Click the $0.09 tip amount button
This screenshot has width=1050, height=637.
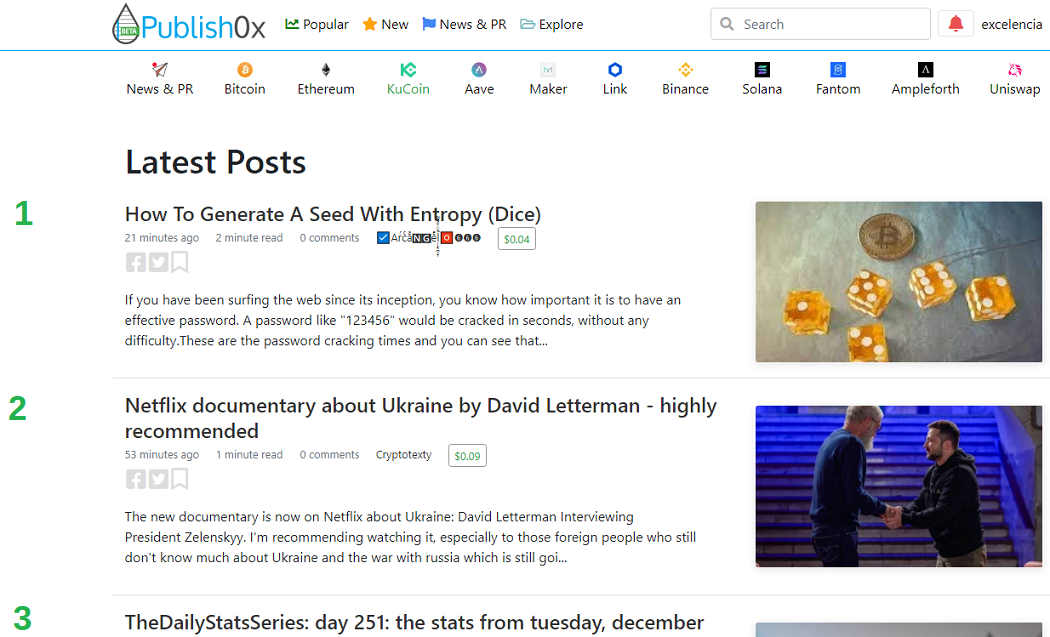pos(467,456)
